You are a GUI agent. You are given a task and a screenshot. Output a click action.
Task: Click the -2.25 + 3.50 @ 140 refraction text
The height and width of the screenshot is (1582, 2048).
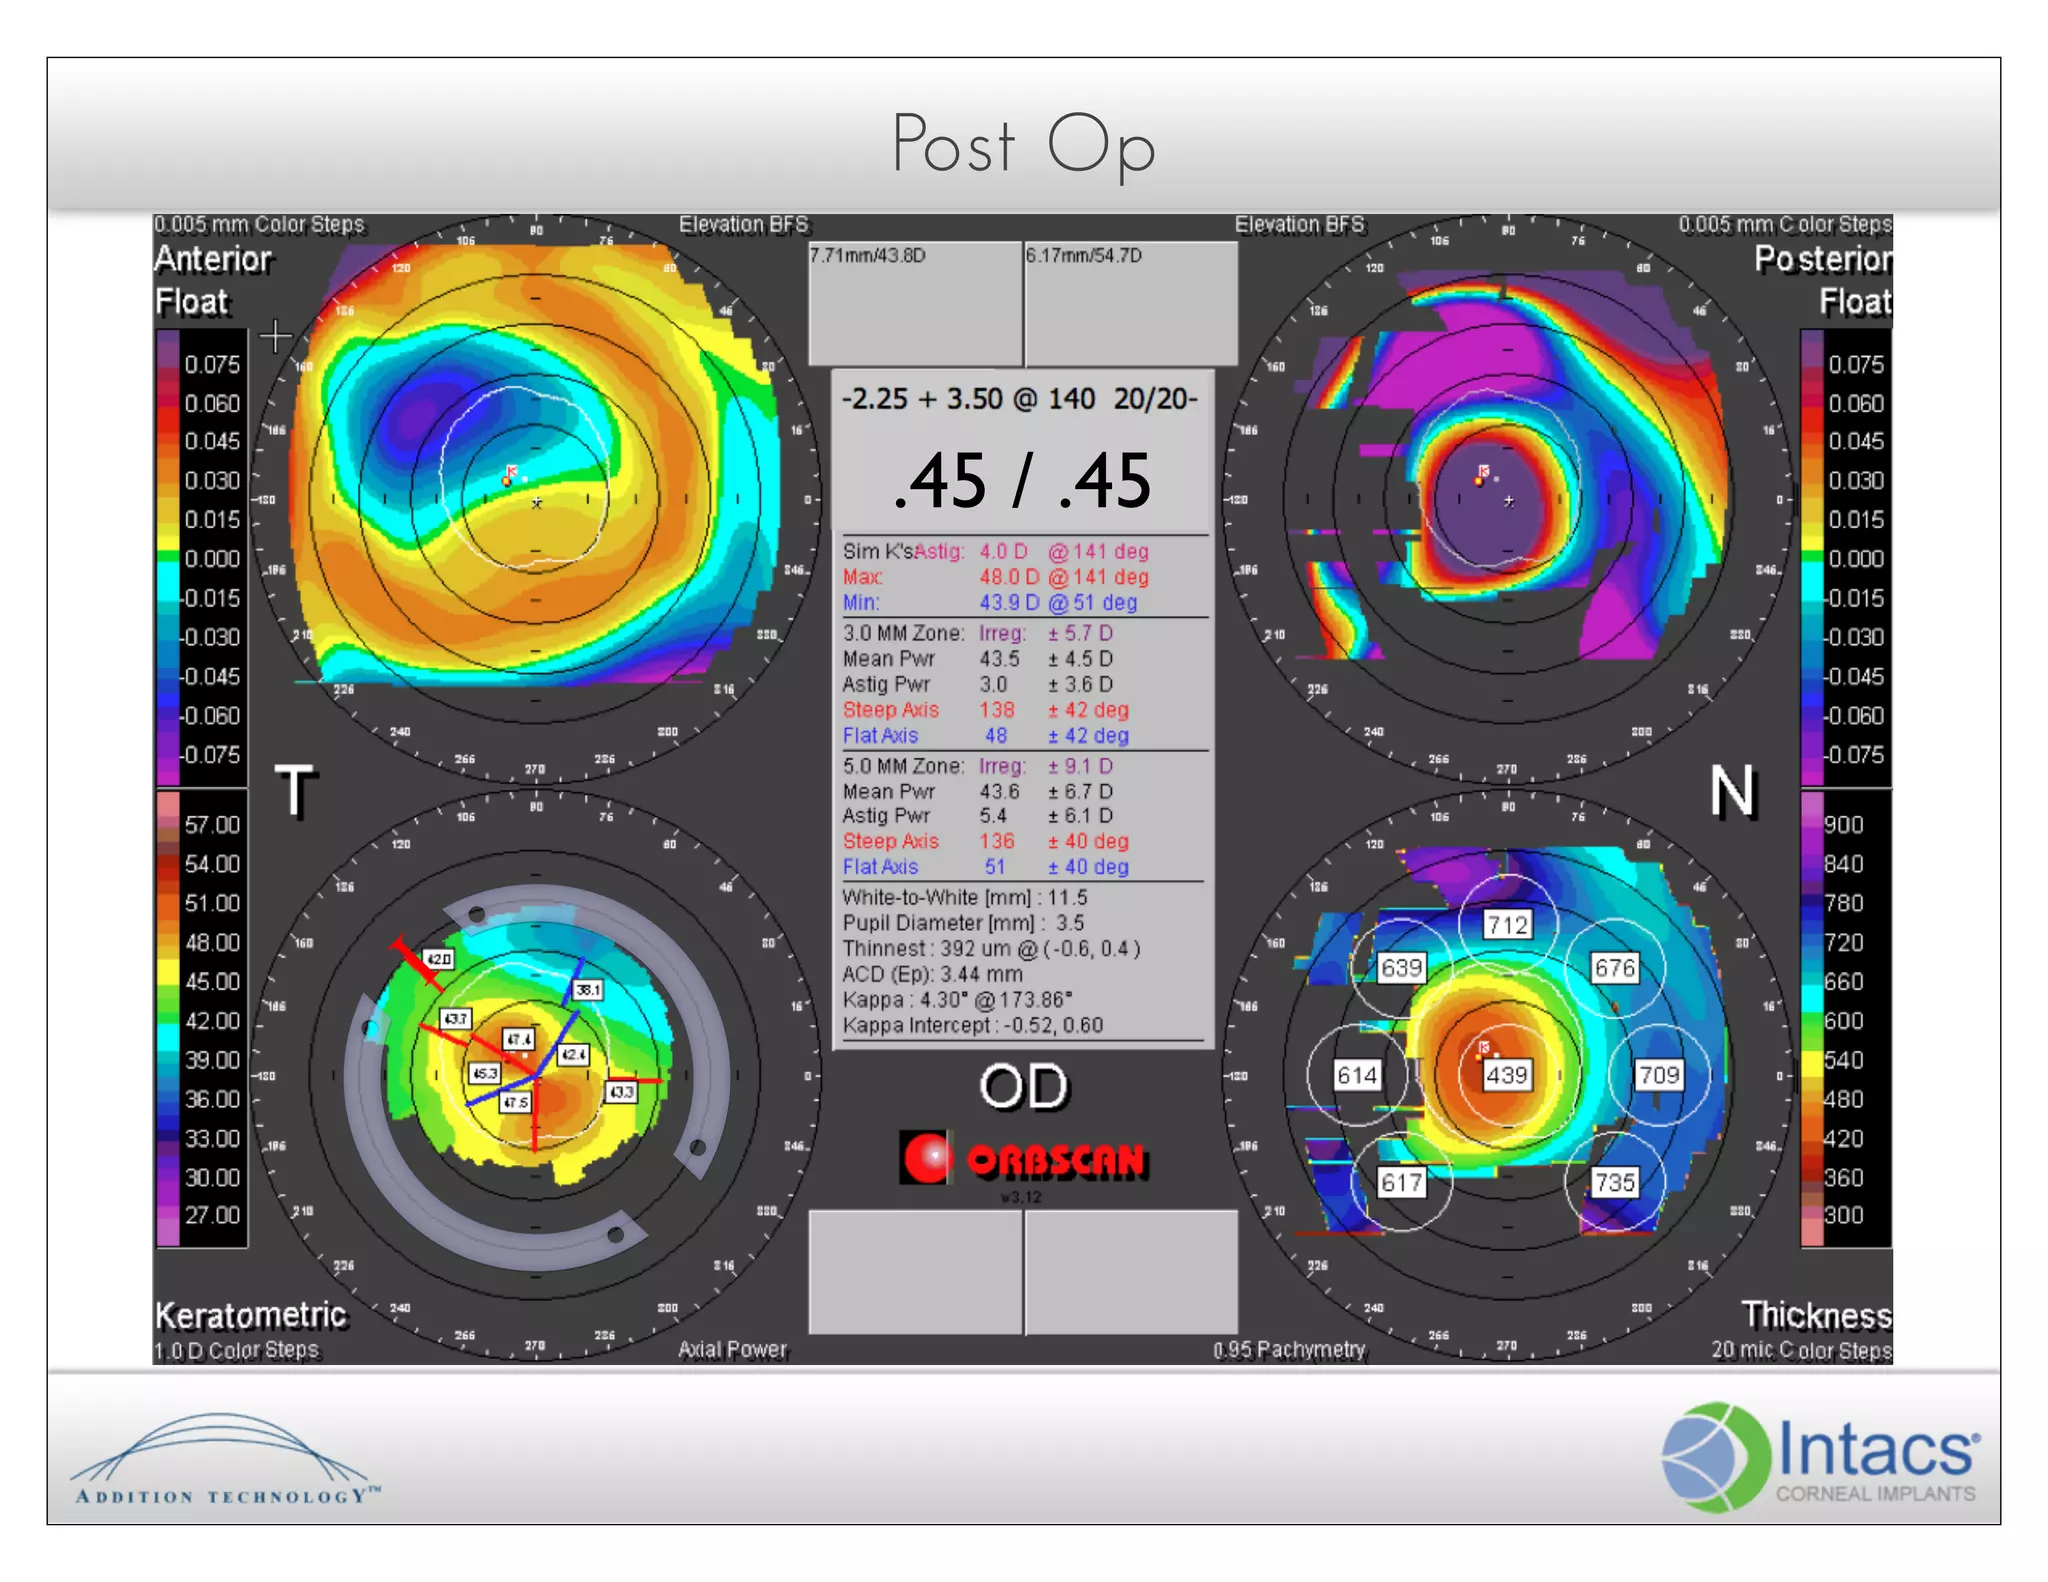point(968,399)
